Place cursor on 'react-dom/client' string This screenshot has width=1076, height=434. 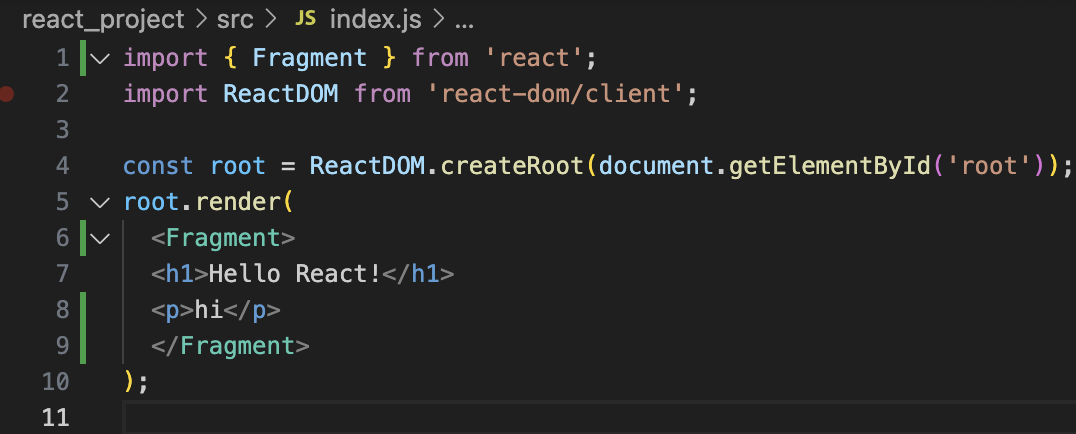556,94
